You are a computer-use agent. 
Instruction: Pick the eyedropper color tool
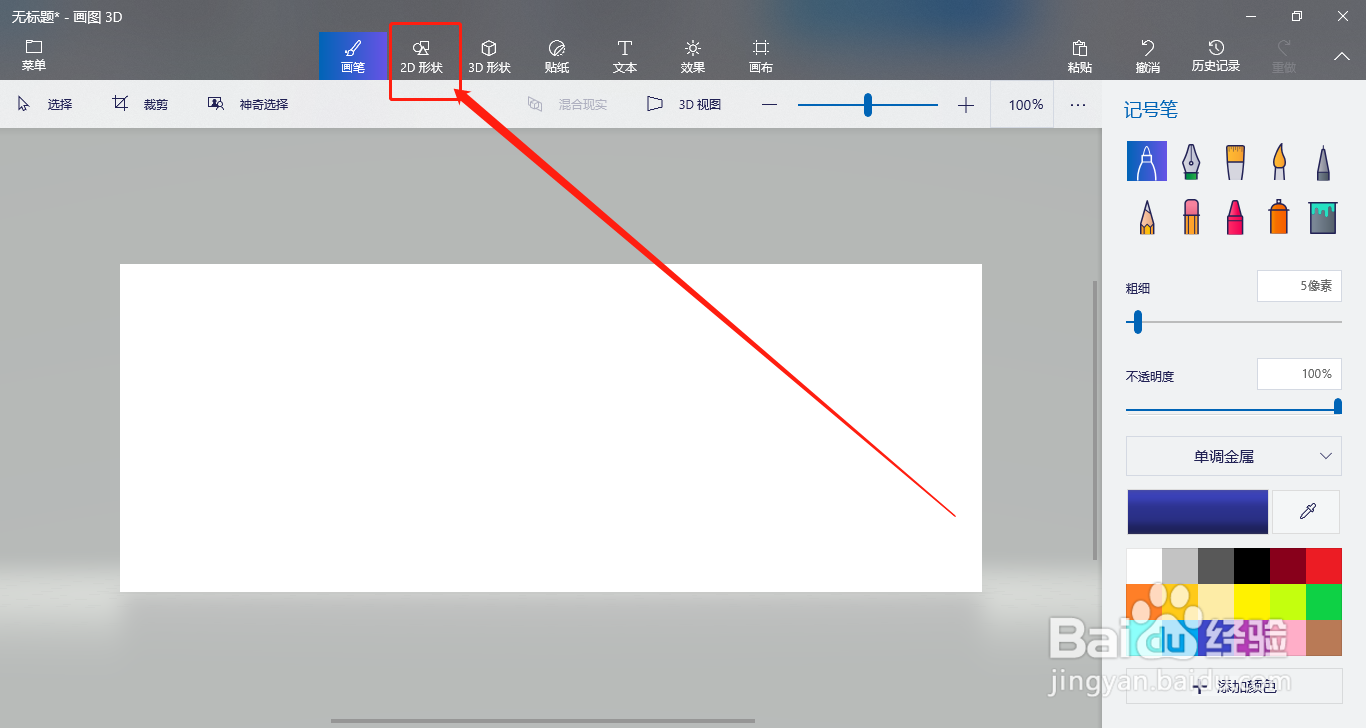[x=1306, y=512]
